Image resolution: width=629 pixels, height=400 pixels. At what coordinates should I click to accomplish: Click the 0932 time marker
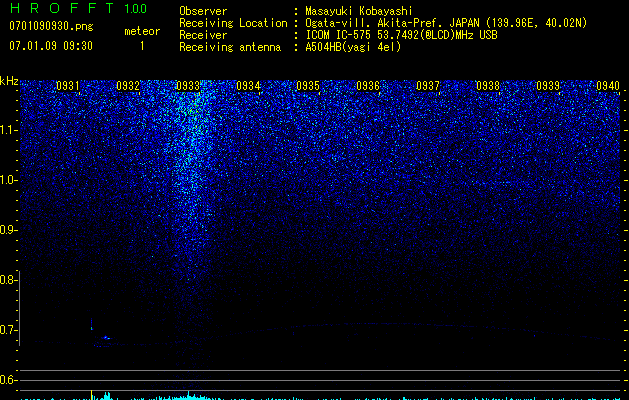[128, 86]
